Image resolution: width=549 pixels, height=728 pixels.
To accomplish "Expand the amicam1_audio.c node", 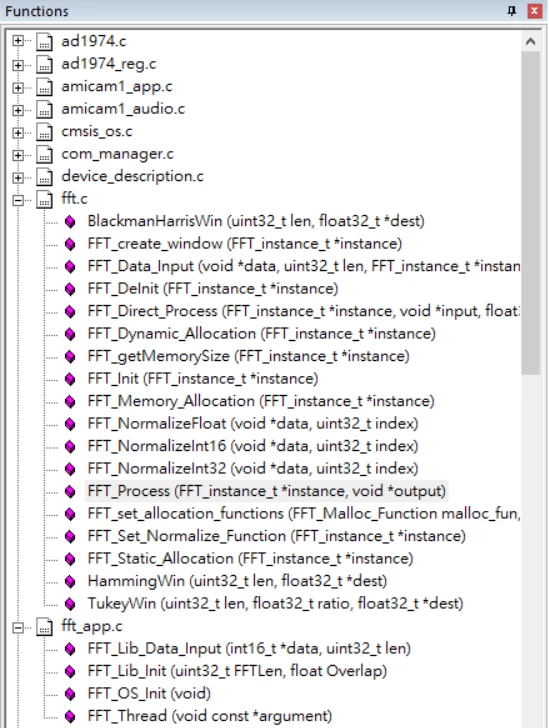I will pyautogui.click(x=18, y=109).
